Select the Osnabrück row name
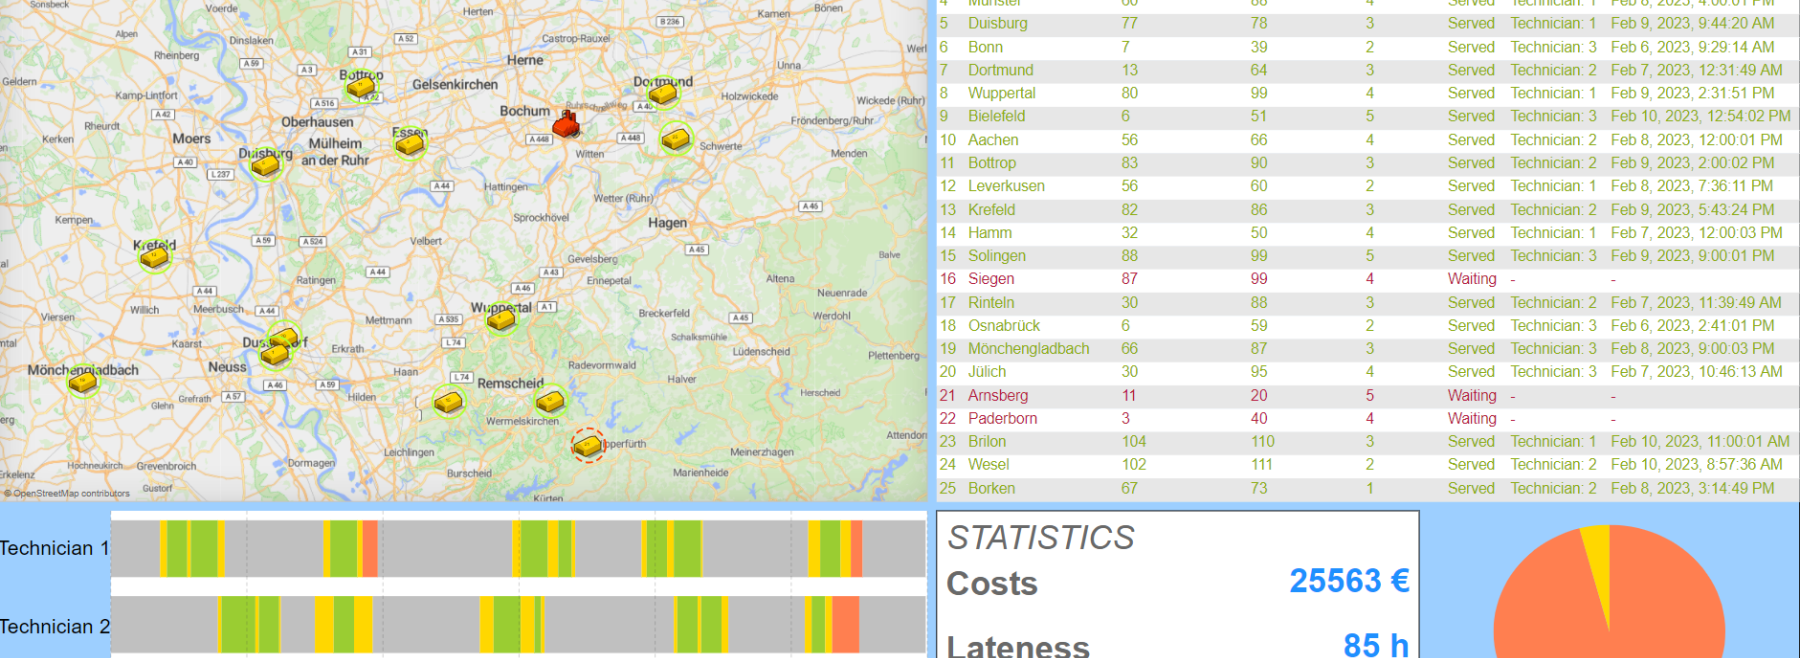The width and height of the screenshot is (1800, 658). [1004, 326]
